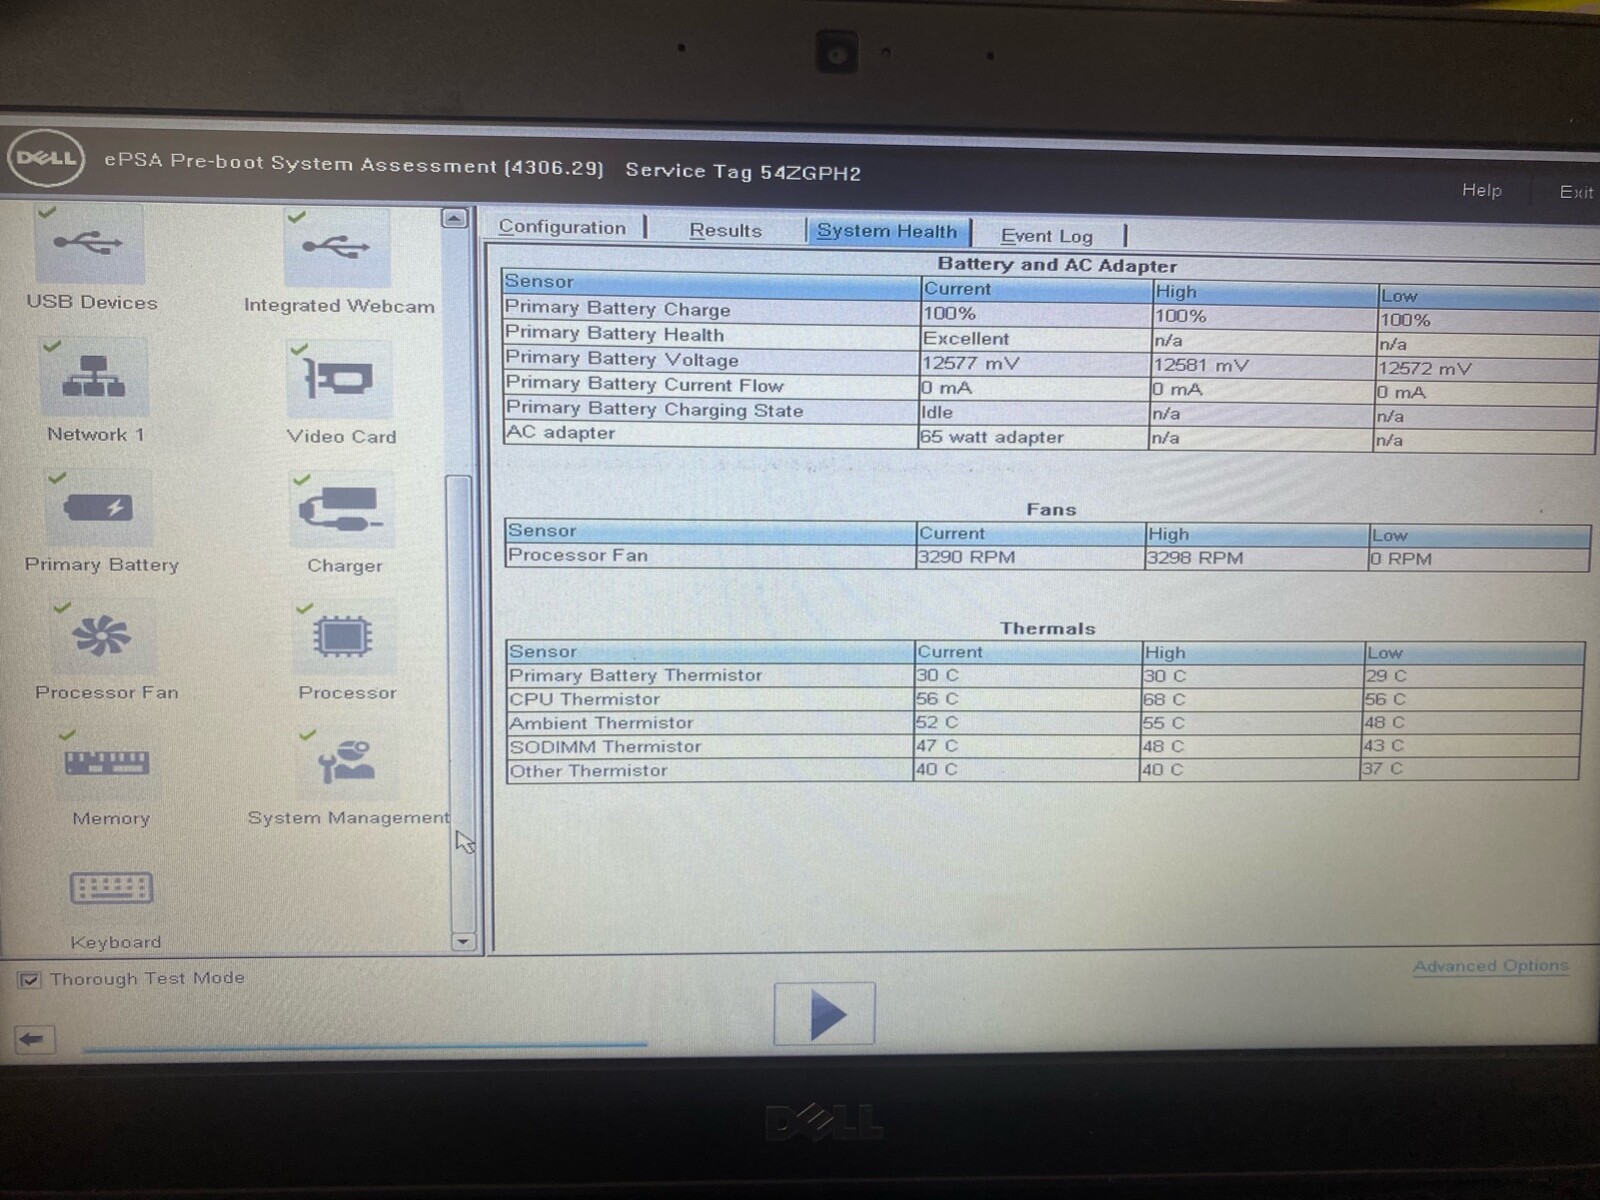Click the '65 watt adapter' value

point(992,437)
